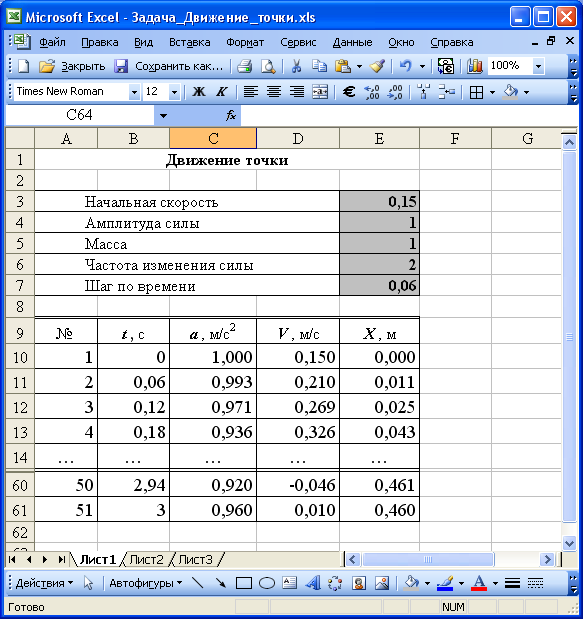Screen dimensions: 583x619
Task: Select the Arrow drawing tool
Action: pyautogui.click(x=220, y=583)
